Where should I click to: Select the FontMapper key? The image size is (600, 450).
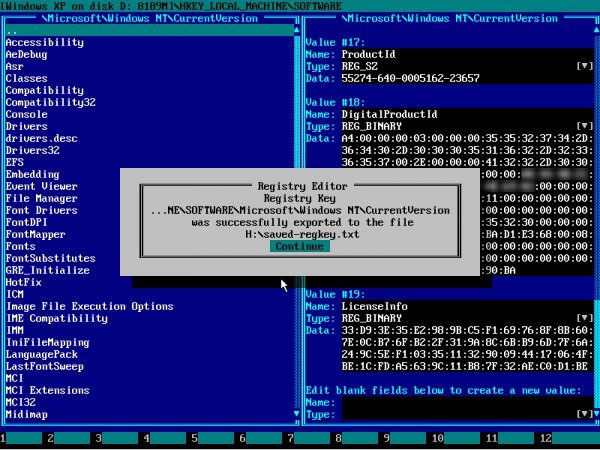pos(36,234)
